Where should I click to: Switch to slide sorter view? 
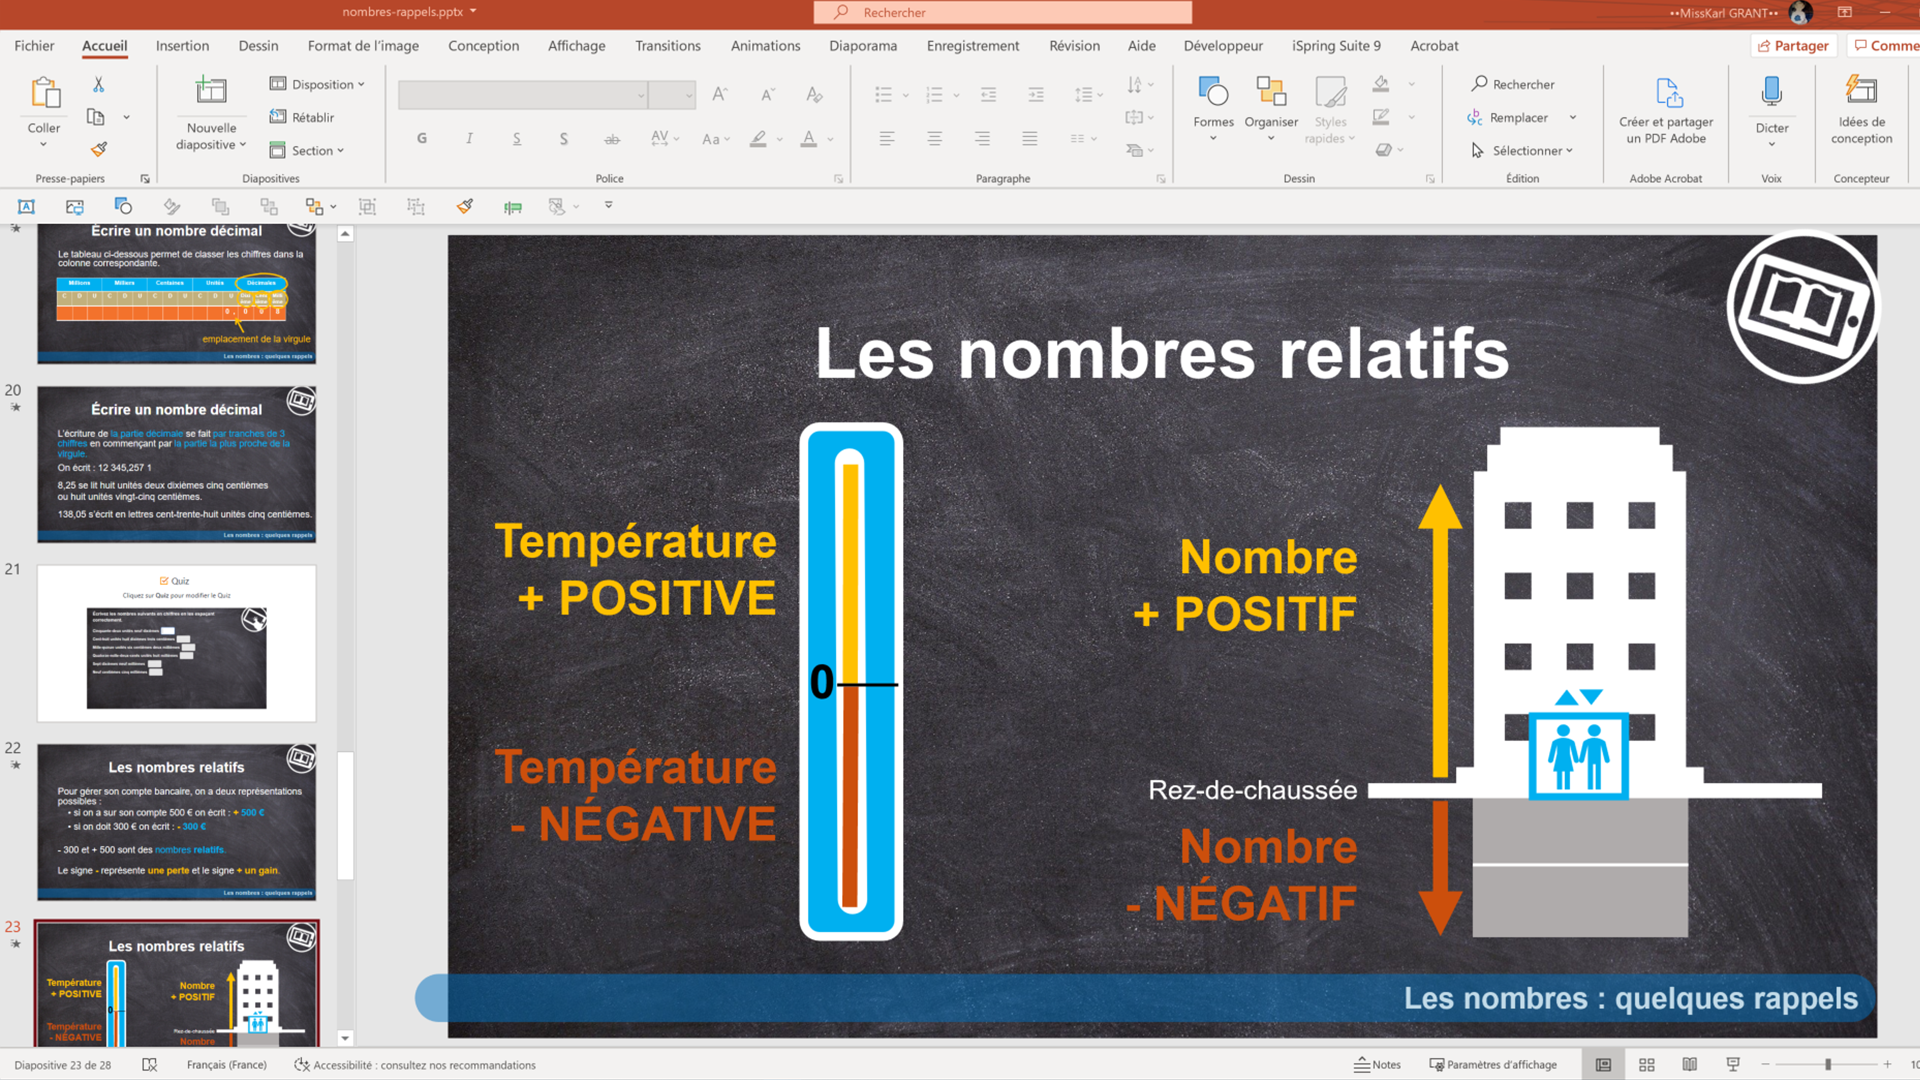[x=1647, y=1065]
